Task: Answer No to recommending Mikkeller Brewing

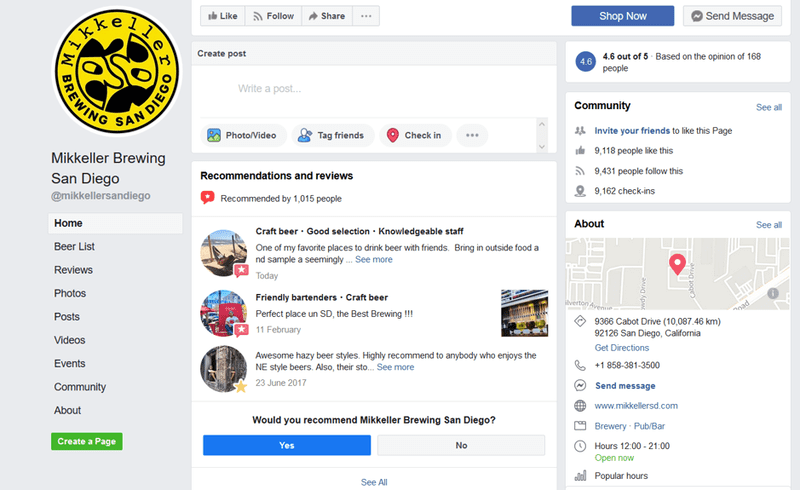Action: click(461, 445)
